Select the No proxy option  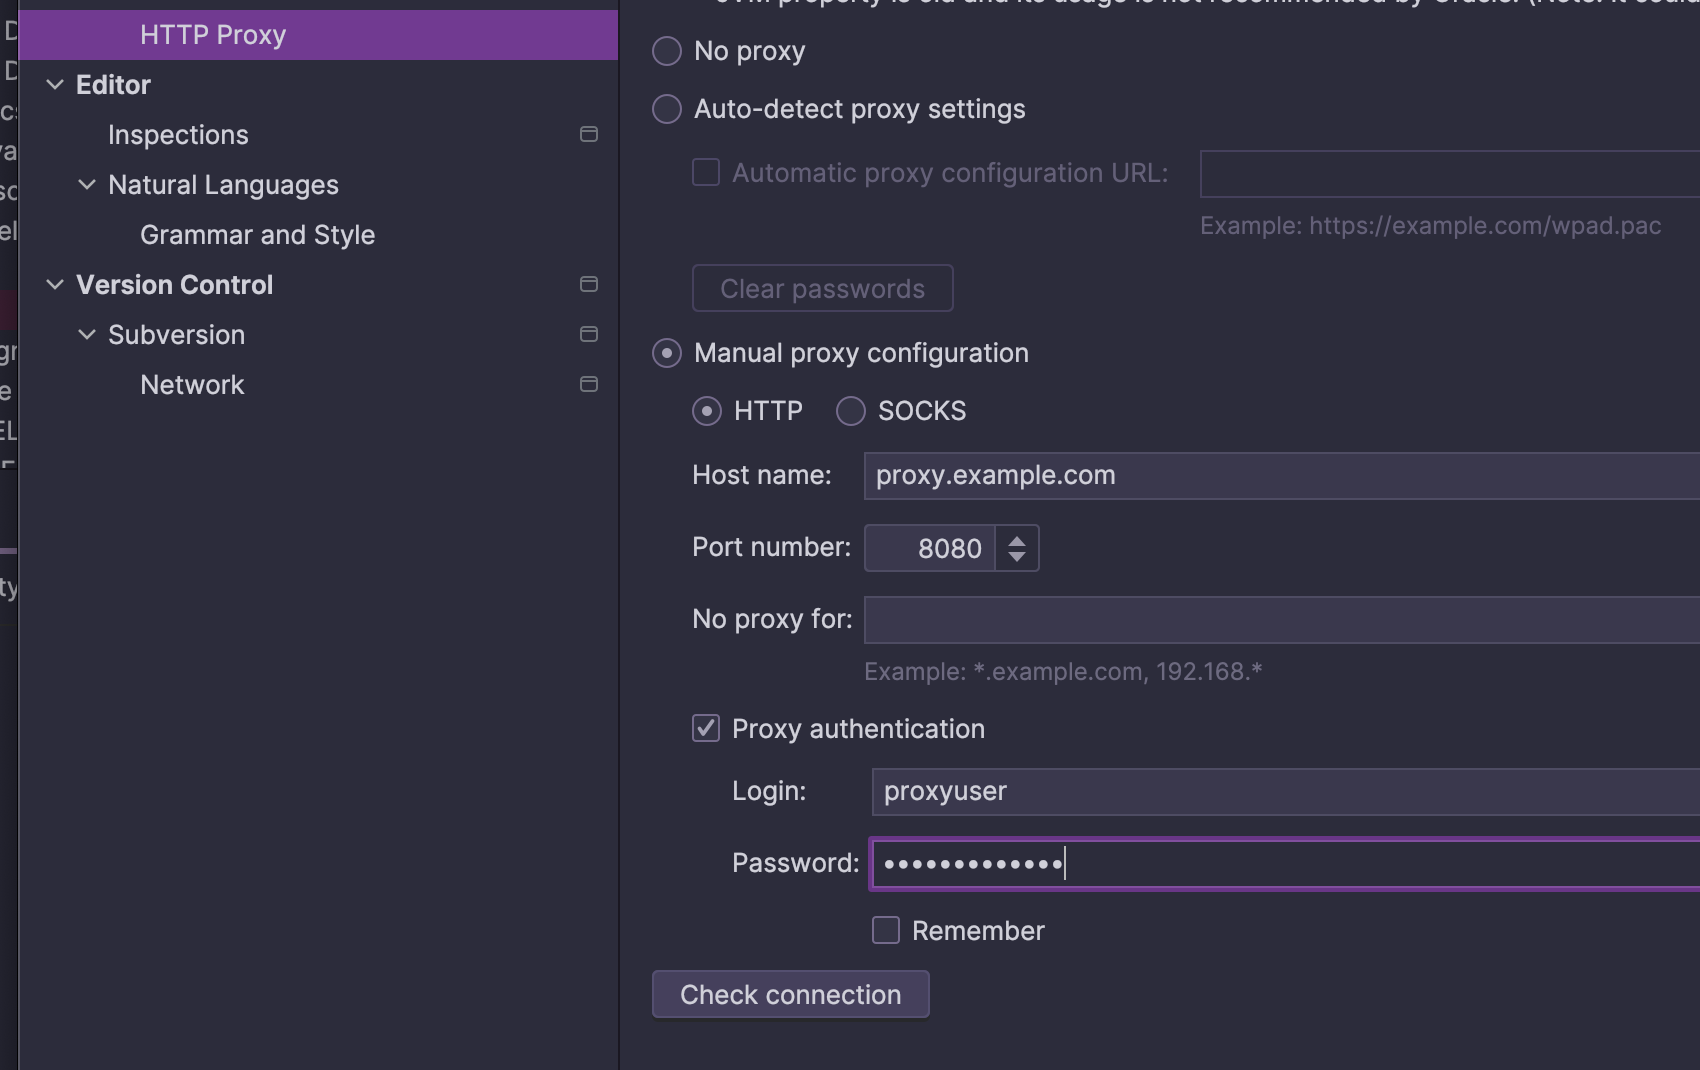click(x=667, y=51)
